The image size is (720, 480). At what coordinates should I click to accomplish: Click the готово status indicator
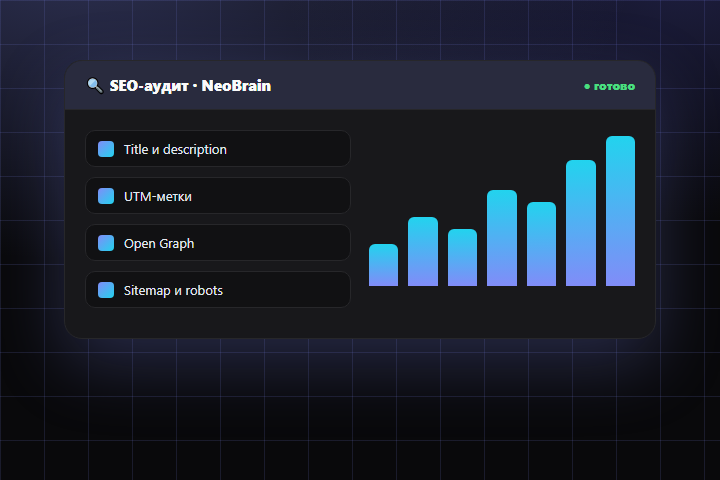click(609, 86)
